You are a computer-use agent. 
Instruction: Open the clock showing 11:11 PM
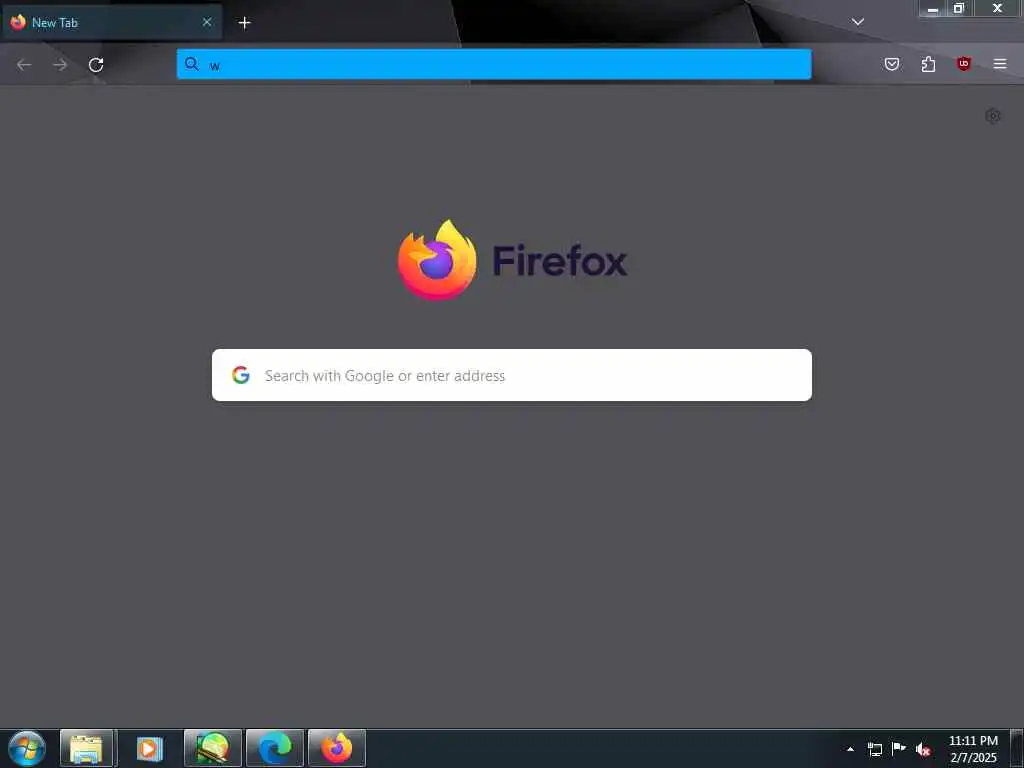pos(973,749)
